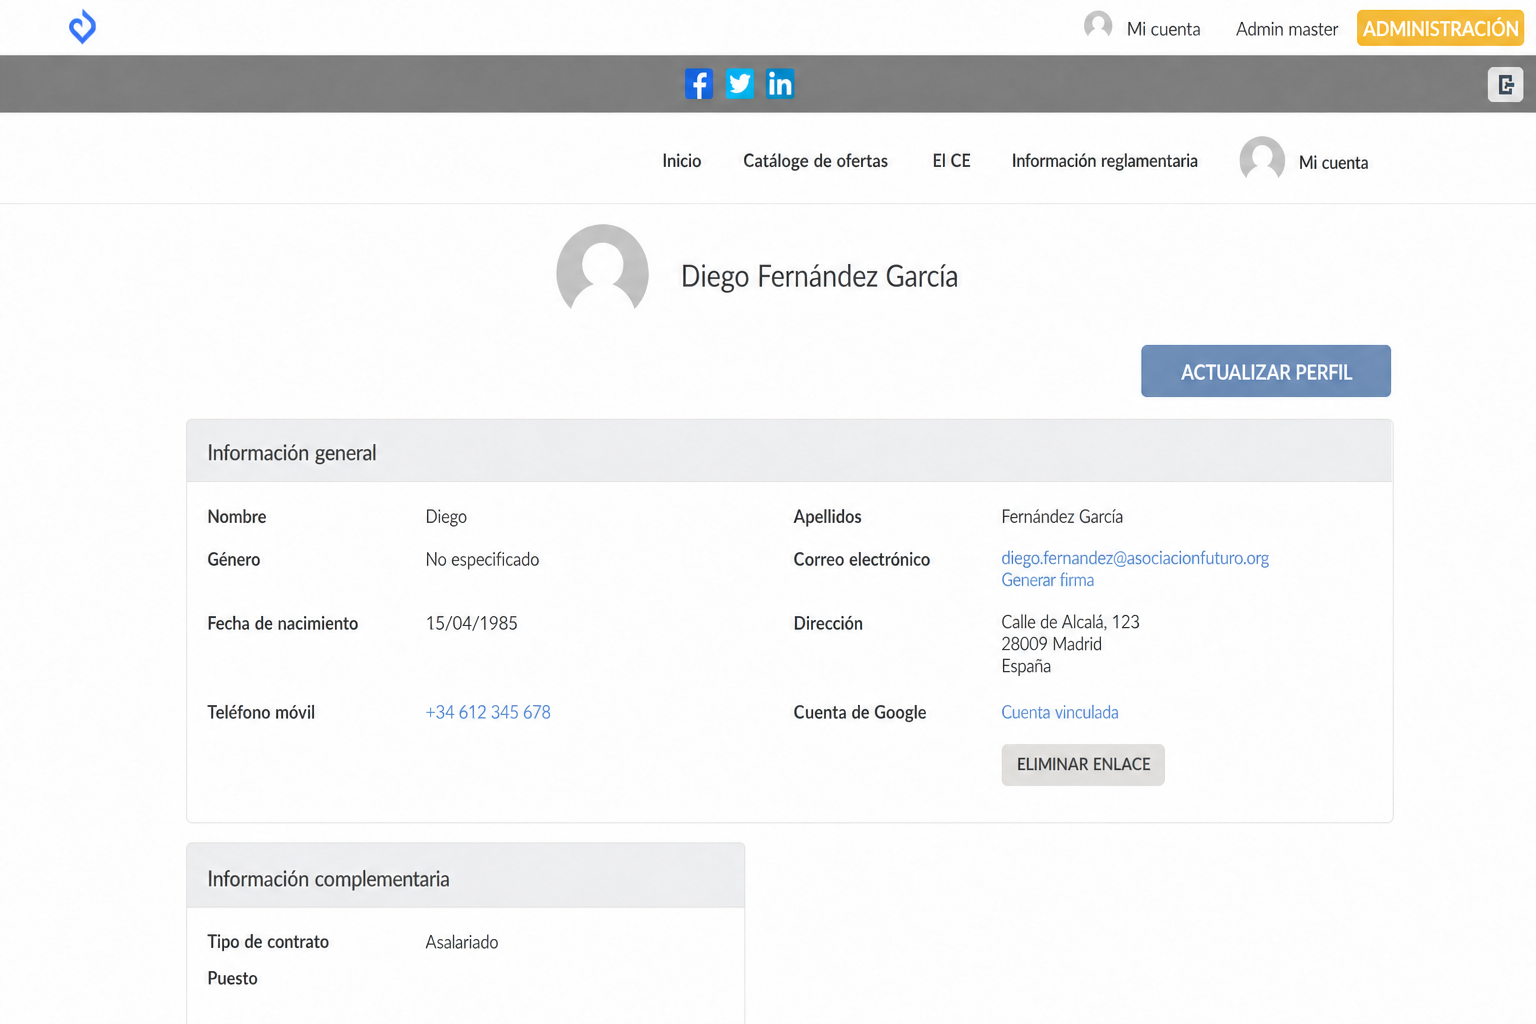Click Admin master in top bar
Viewport: 1536px width, 1024px height.
click(x=1287, y=29)
